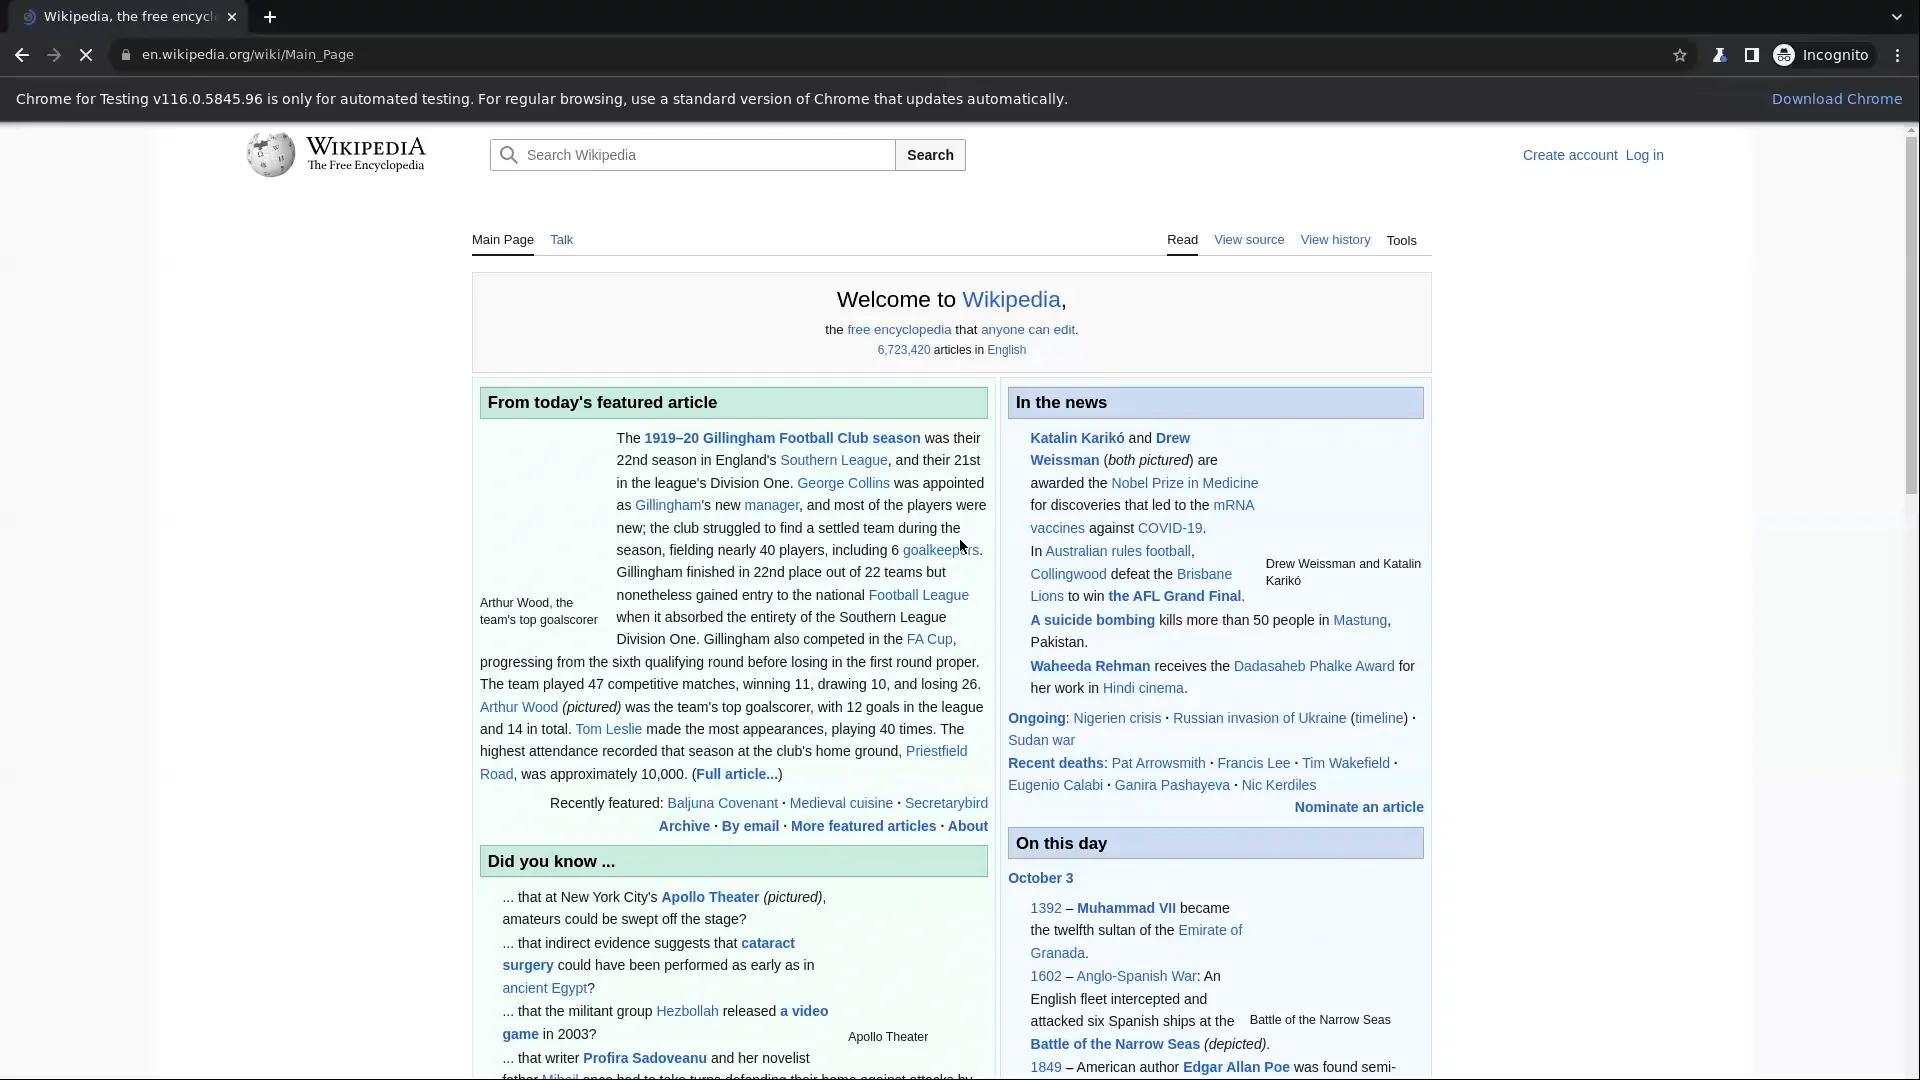This screenshot has height=1080, width=1920.
Task: Click the October 3 date link
Action: (1040, 878)
